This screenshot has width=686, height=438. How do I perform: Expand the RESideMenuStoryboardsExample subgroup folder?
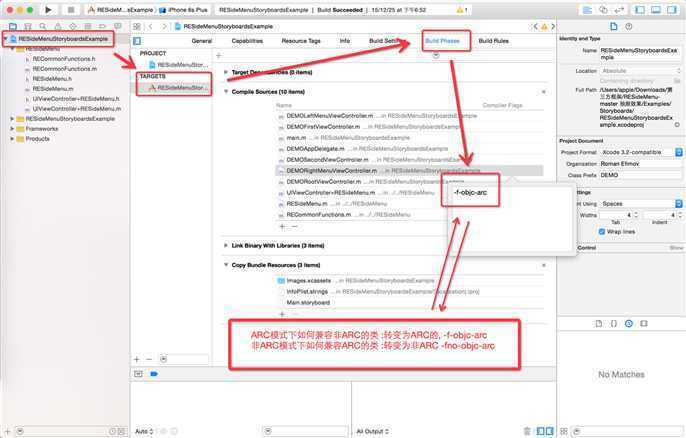click(x=12, y=119)
